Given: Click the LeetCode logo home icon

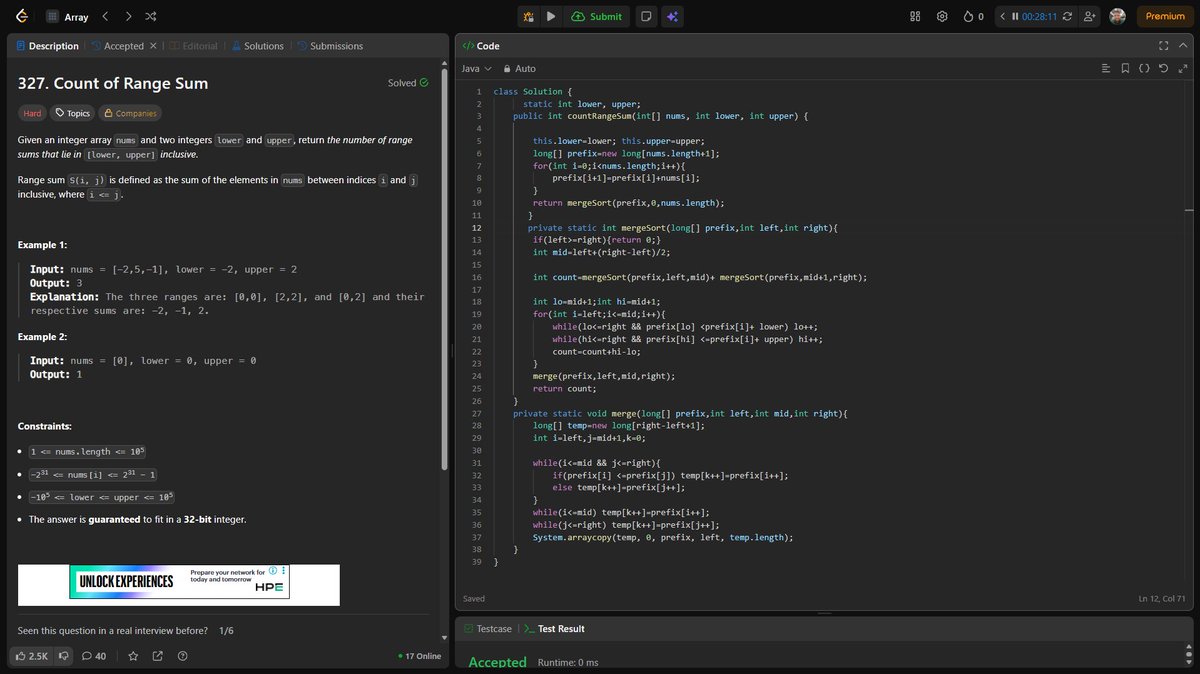Looking at the screenshot, I should (23, 16).
